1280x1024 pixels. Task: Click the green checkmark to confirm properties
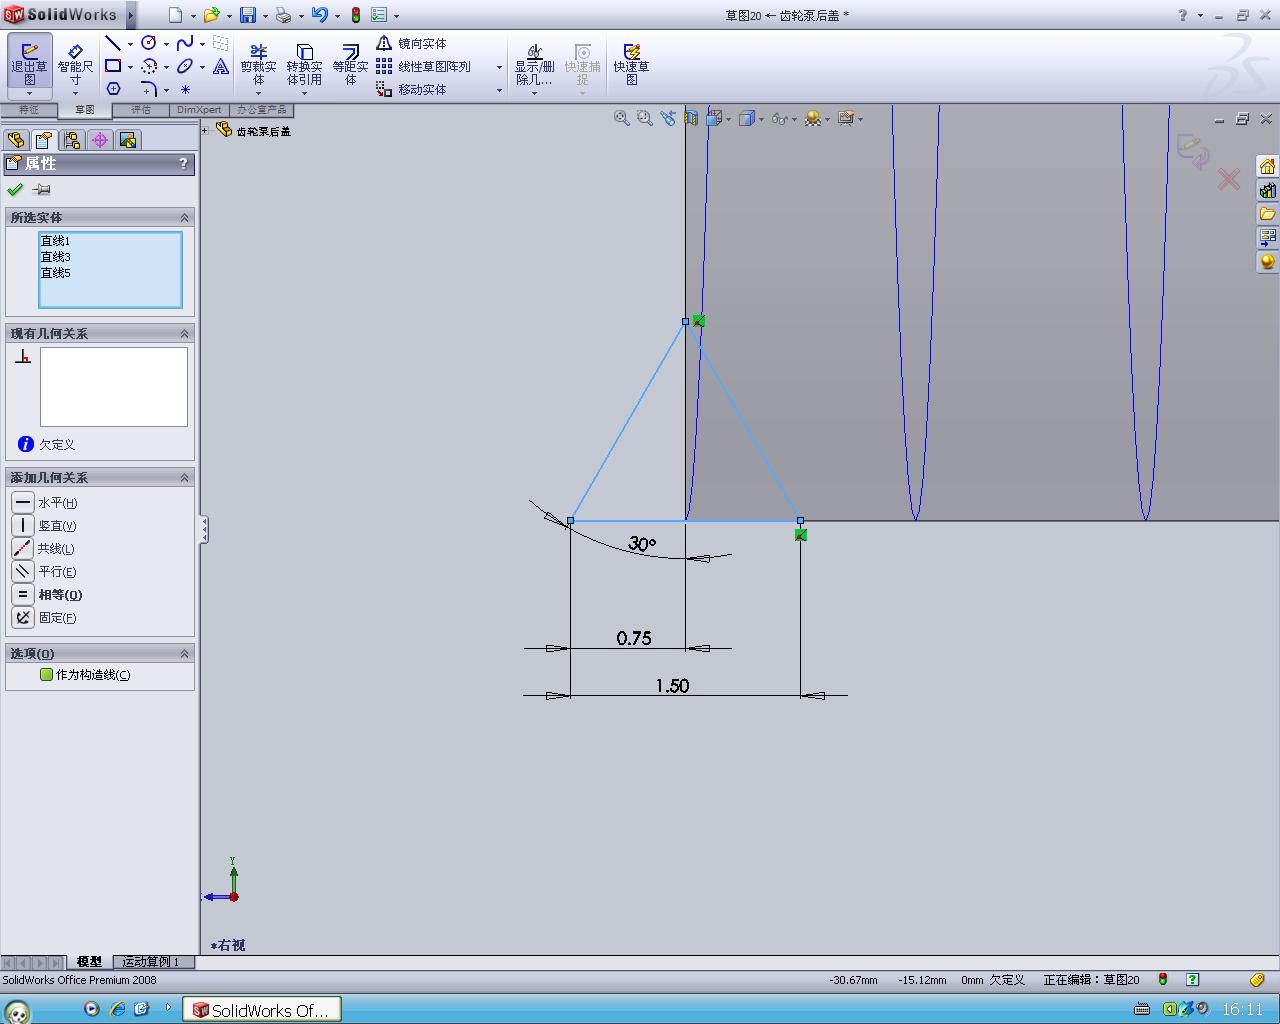coord(15,189)
